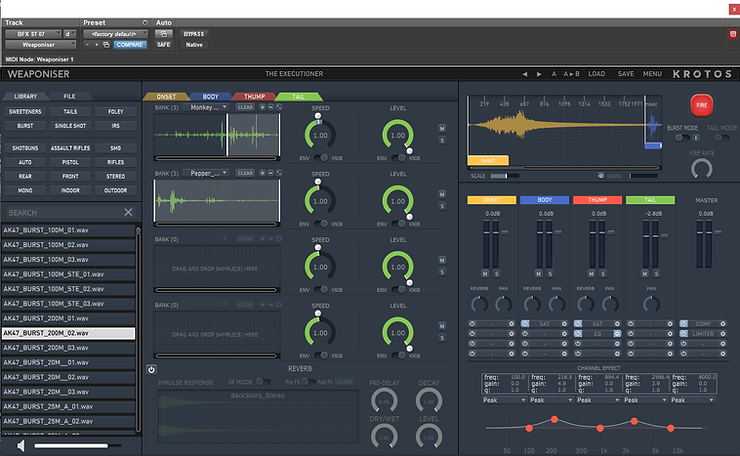Toggle the Burst Mode switch
740x456 pixels.
[x=681, y=138]
